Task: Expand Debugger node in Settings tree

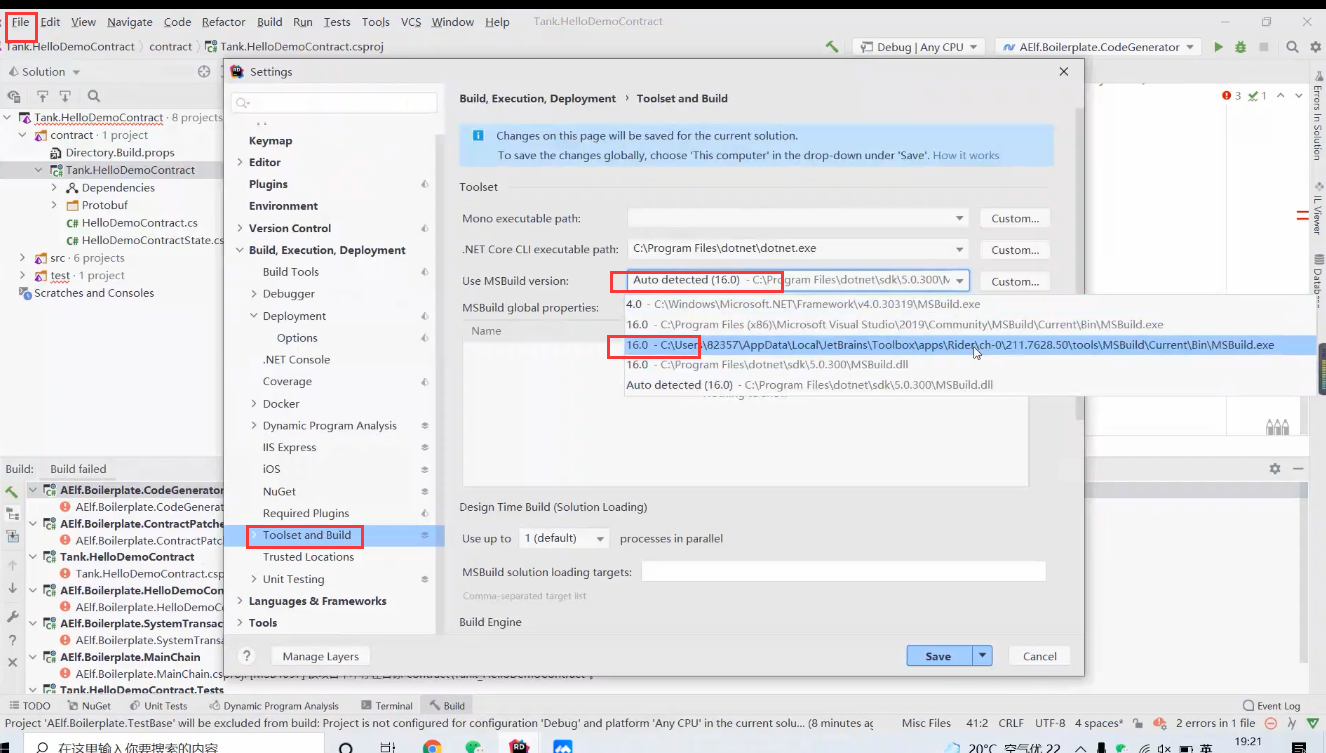Action: [x=254, y=294]
